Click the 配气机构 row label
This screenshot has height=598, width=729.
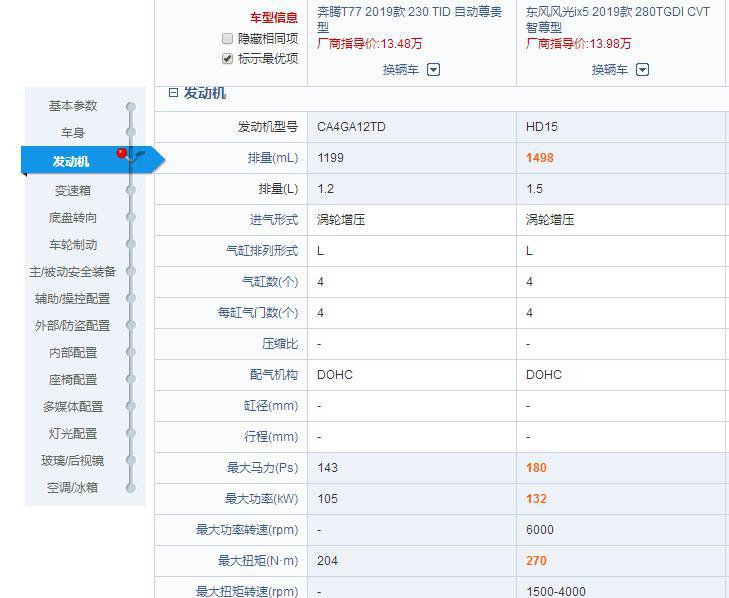tap(274, 374)
